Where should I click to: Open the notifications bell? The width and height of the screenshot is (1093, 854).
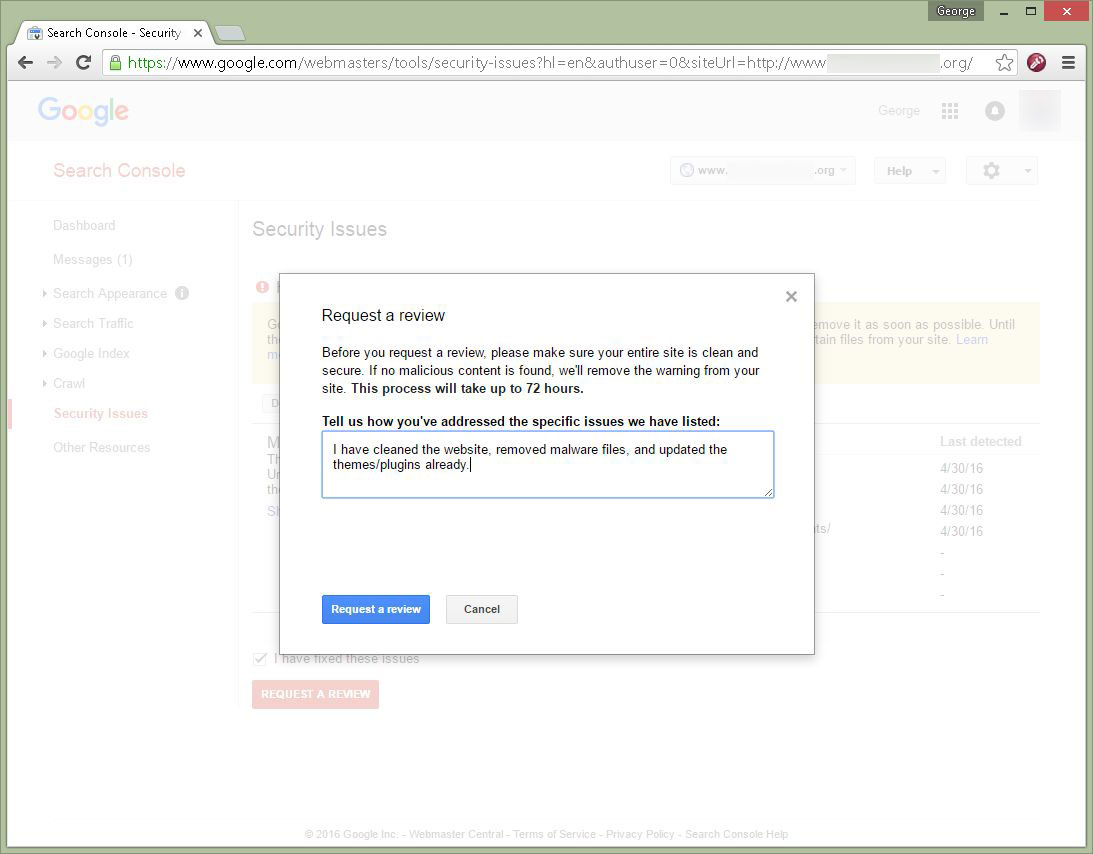pos(995,111)
